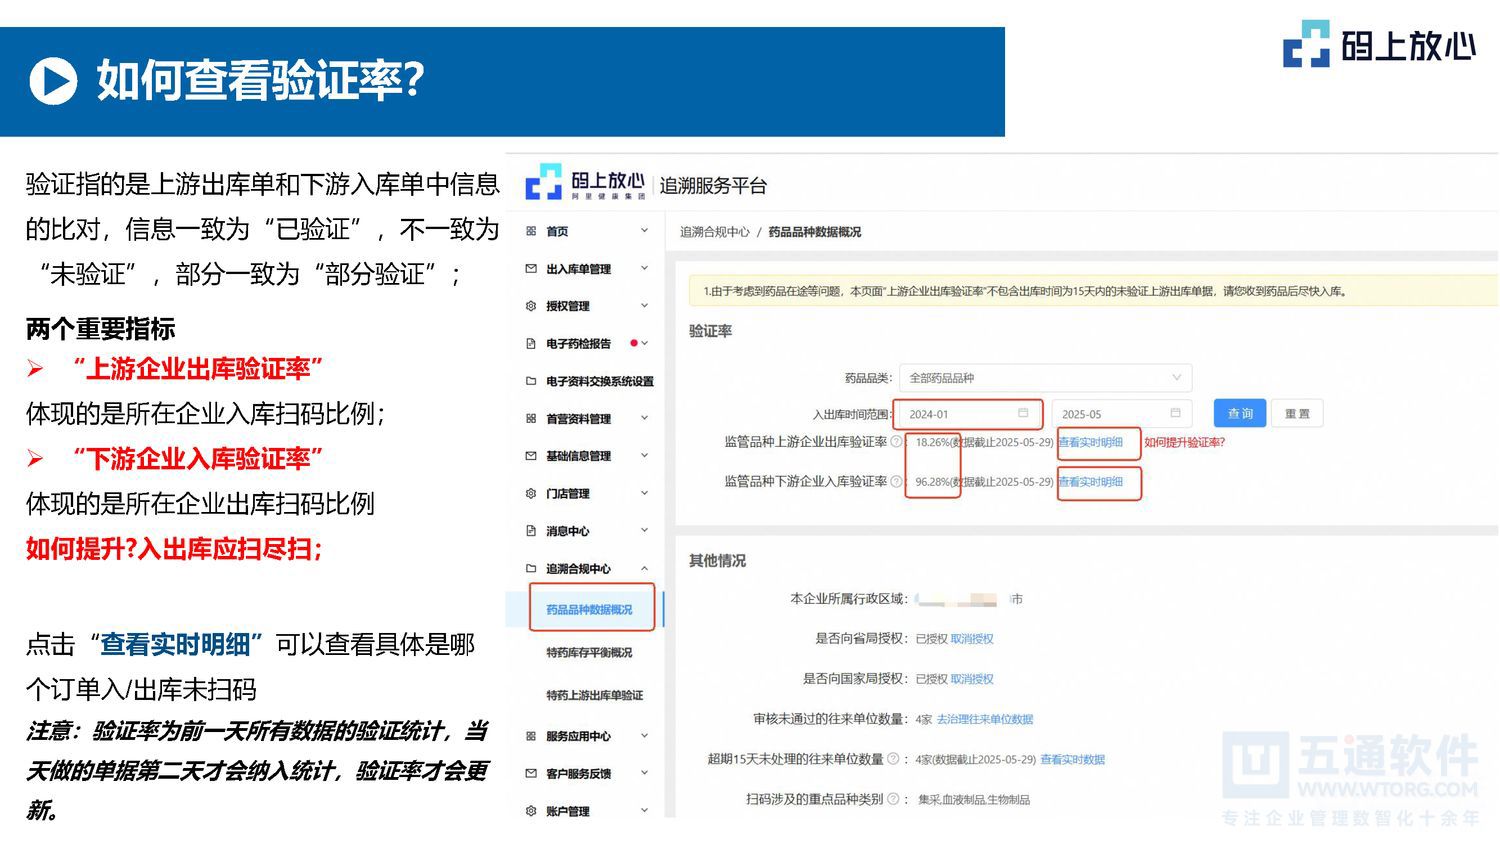Click the 重置 button

coord(1297,413)
